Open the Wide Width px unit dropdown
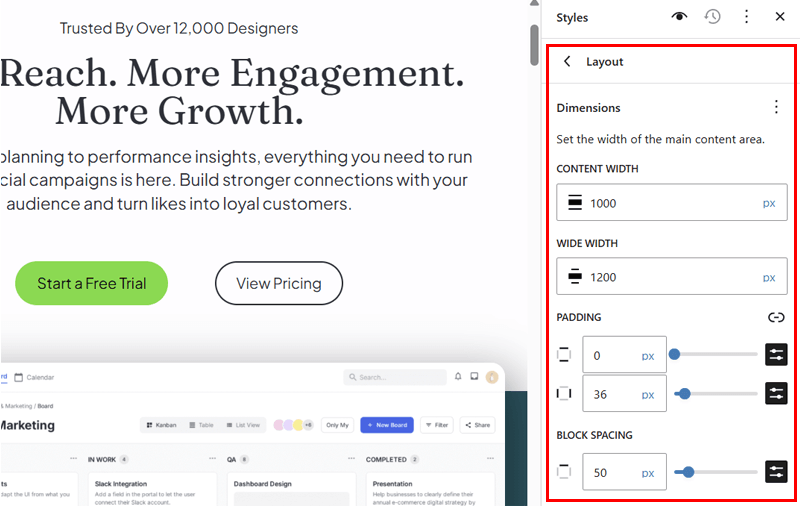The image size is (800, 506). coord(769,277)
